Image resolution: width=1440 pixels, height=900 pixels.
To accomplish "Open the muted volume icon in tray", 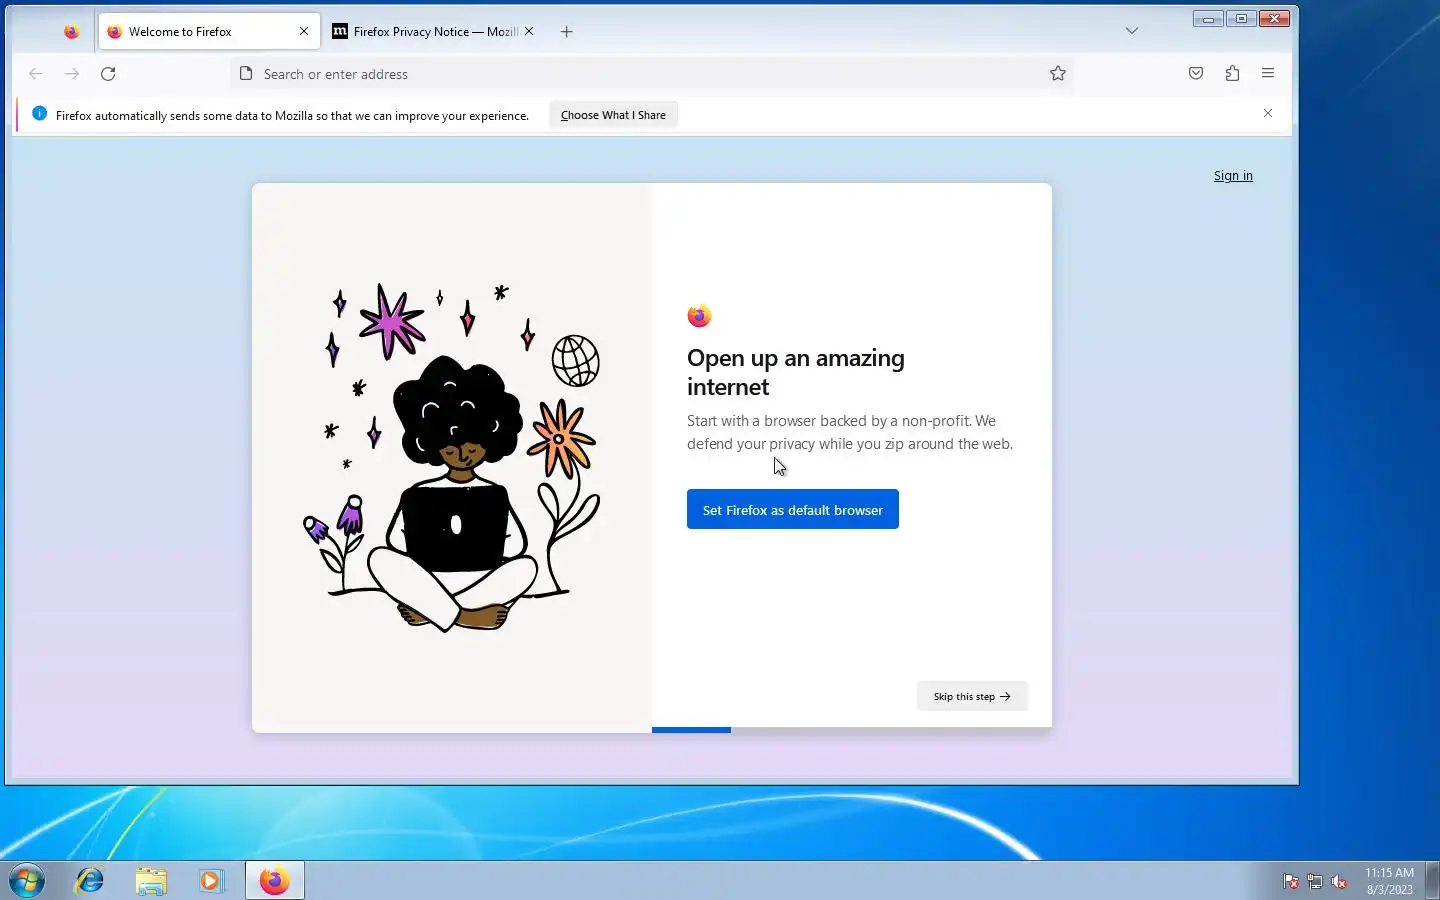I will (1339, 881).
